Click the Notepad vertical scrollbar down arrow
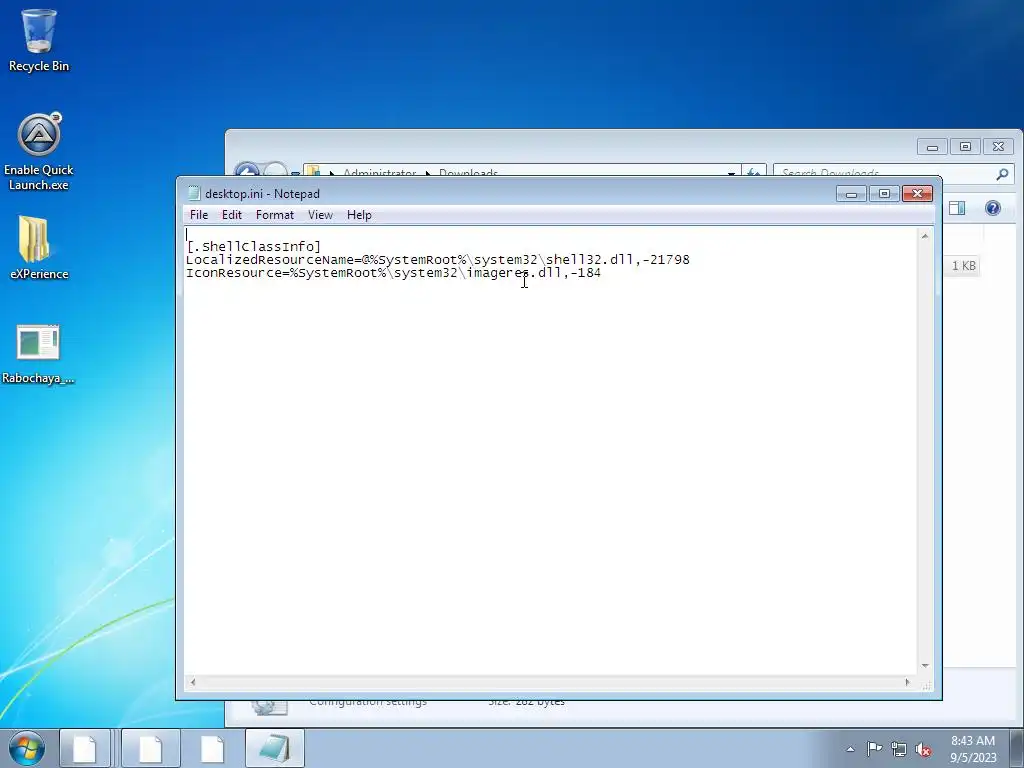 [x=925, y=665]
